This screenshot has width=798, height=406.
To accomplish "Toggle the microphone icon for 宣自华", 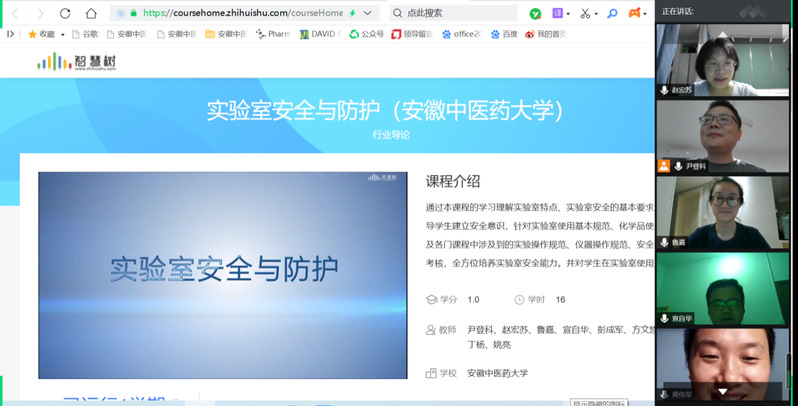I will pos(664,319).
